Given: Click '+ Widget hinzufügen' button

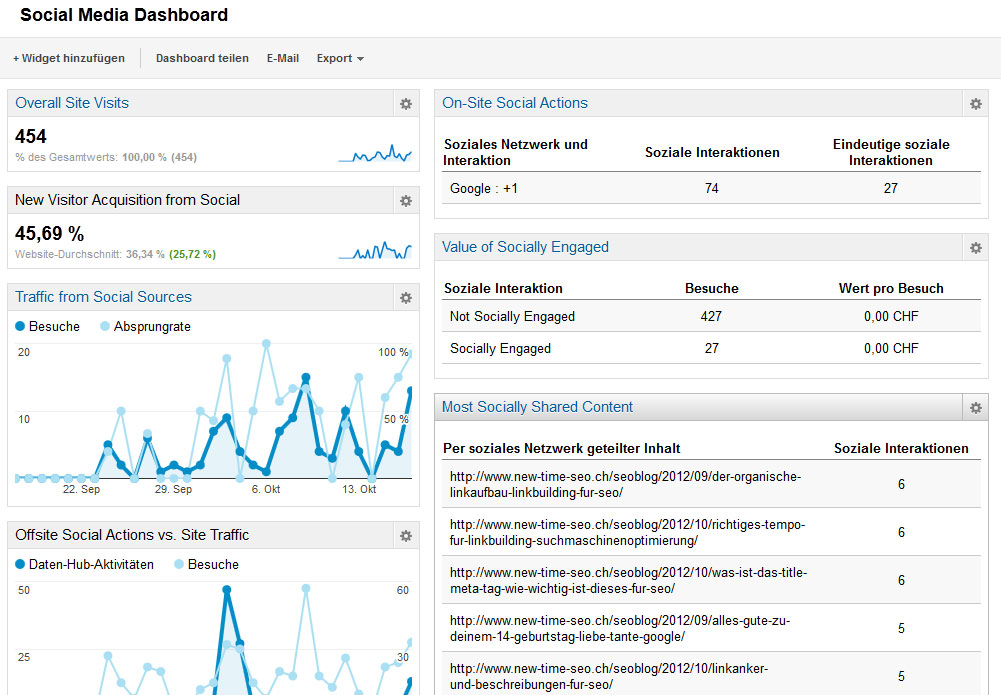Looking at the screenshot, I should (x=69, y=58).
